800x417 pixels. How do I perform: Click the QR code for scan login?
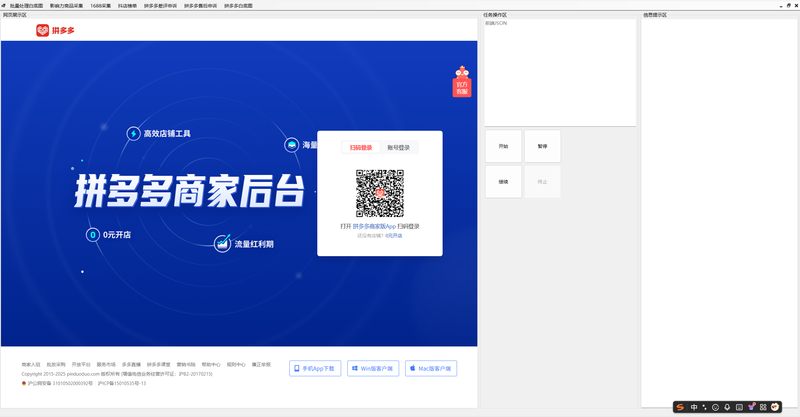pos(380,193)
